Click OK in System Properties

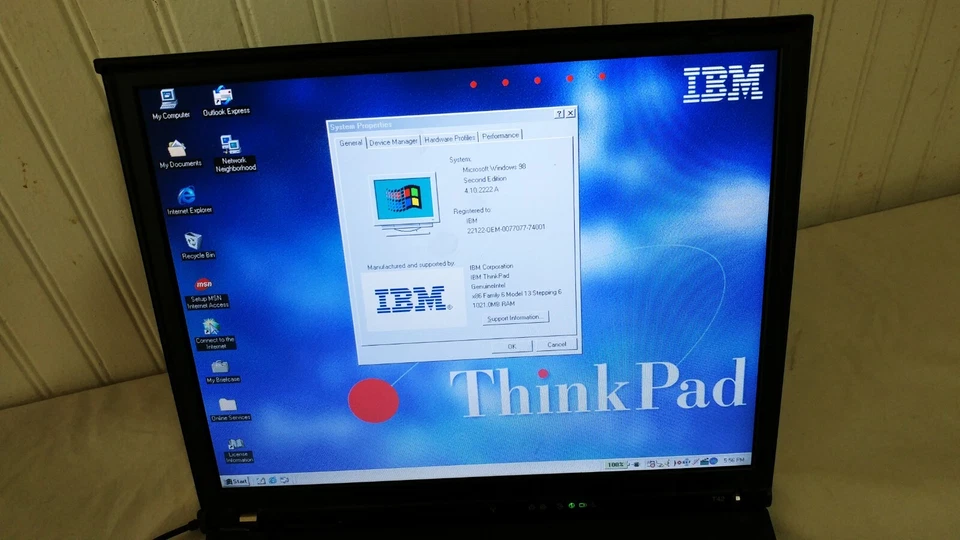(511, 347)
